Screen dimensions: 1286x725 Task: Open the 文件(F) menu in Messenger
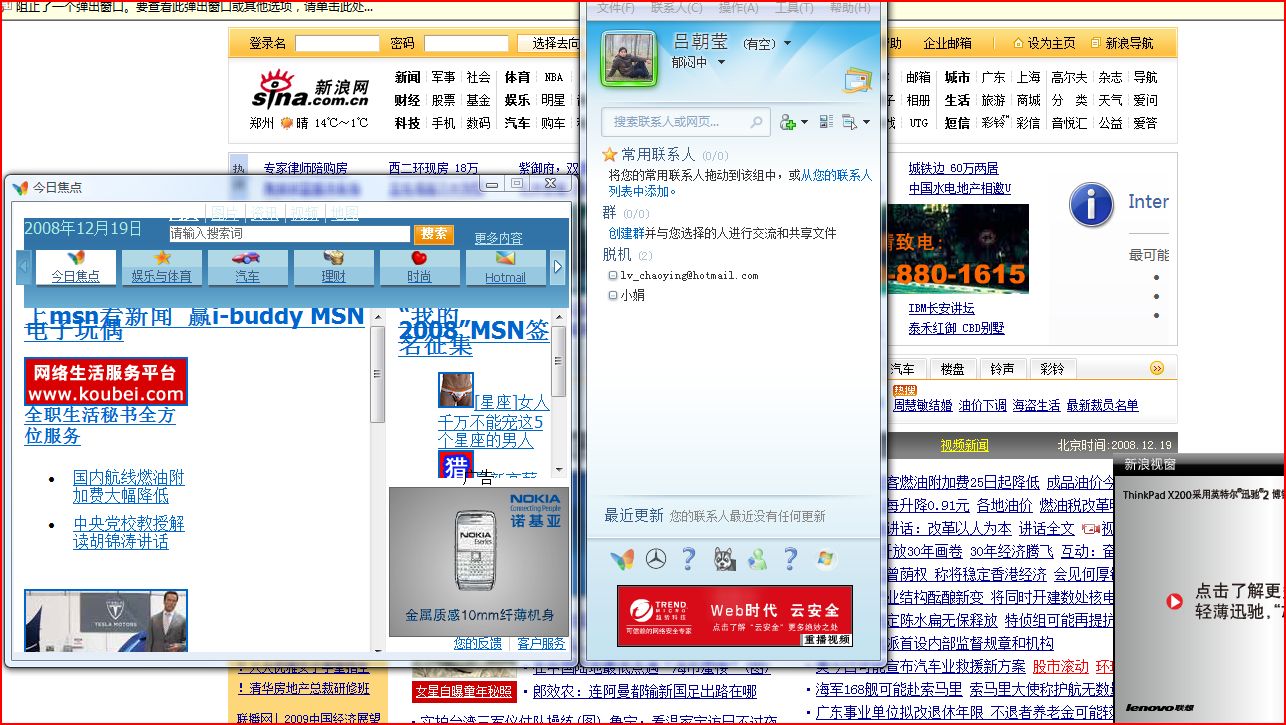click(x=616, y=8)
